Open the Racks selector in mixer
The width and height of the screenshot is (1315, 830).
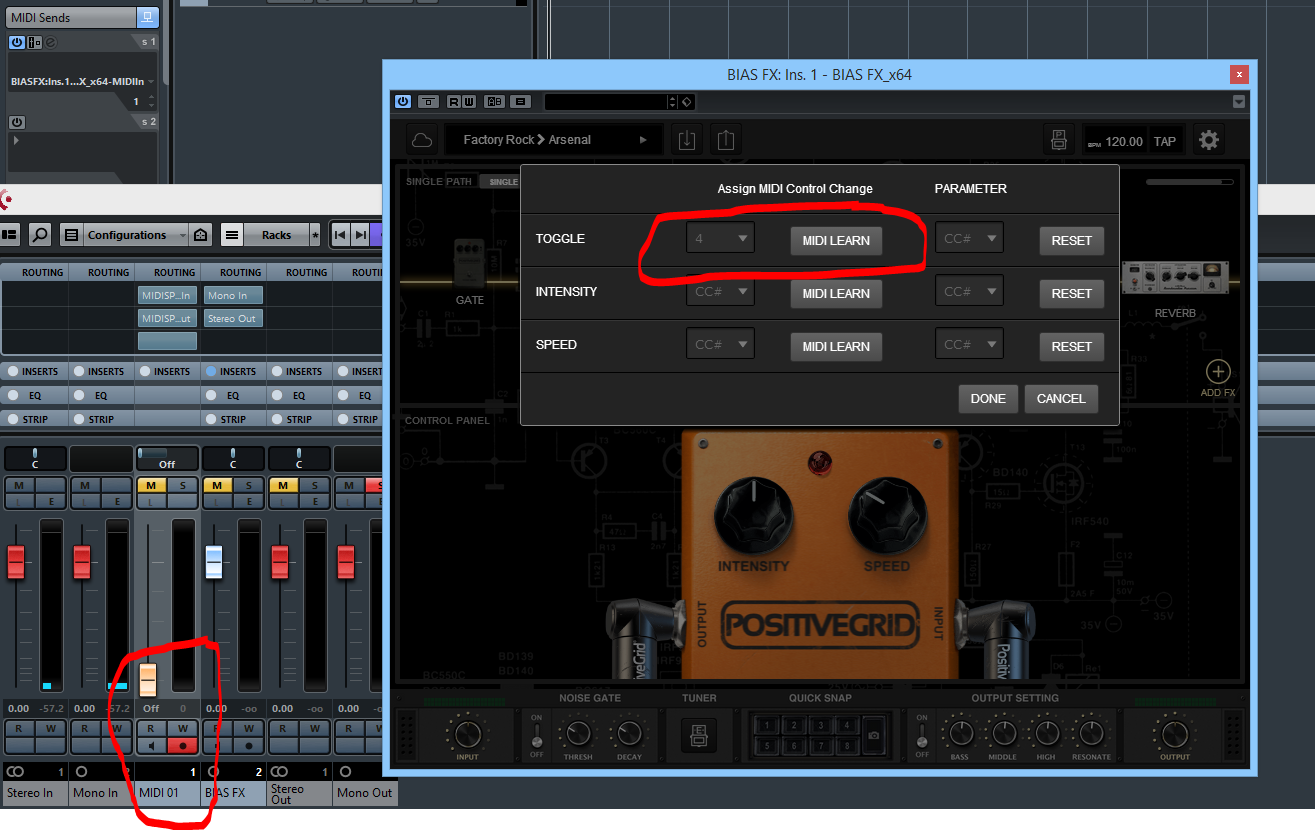[276, 235]
